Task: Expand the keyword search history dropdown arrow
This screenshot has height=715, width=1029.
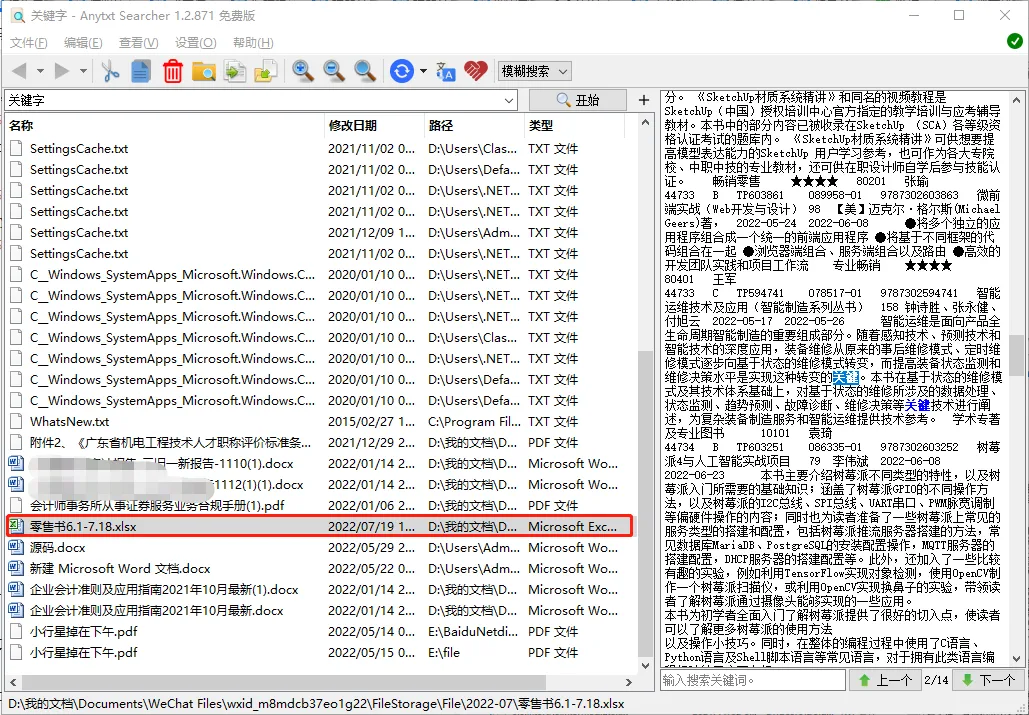Action: point(509,100)
